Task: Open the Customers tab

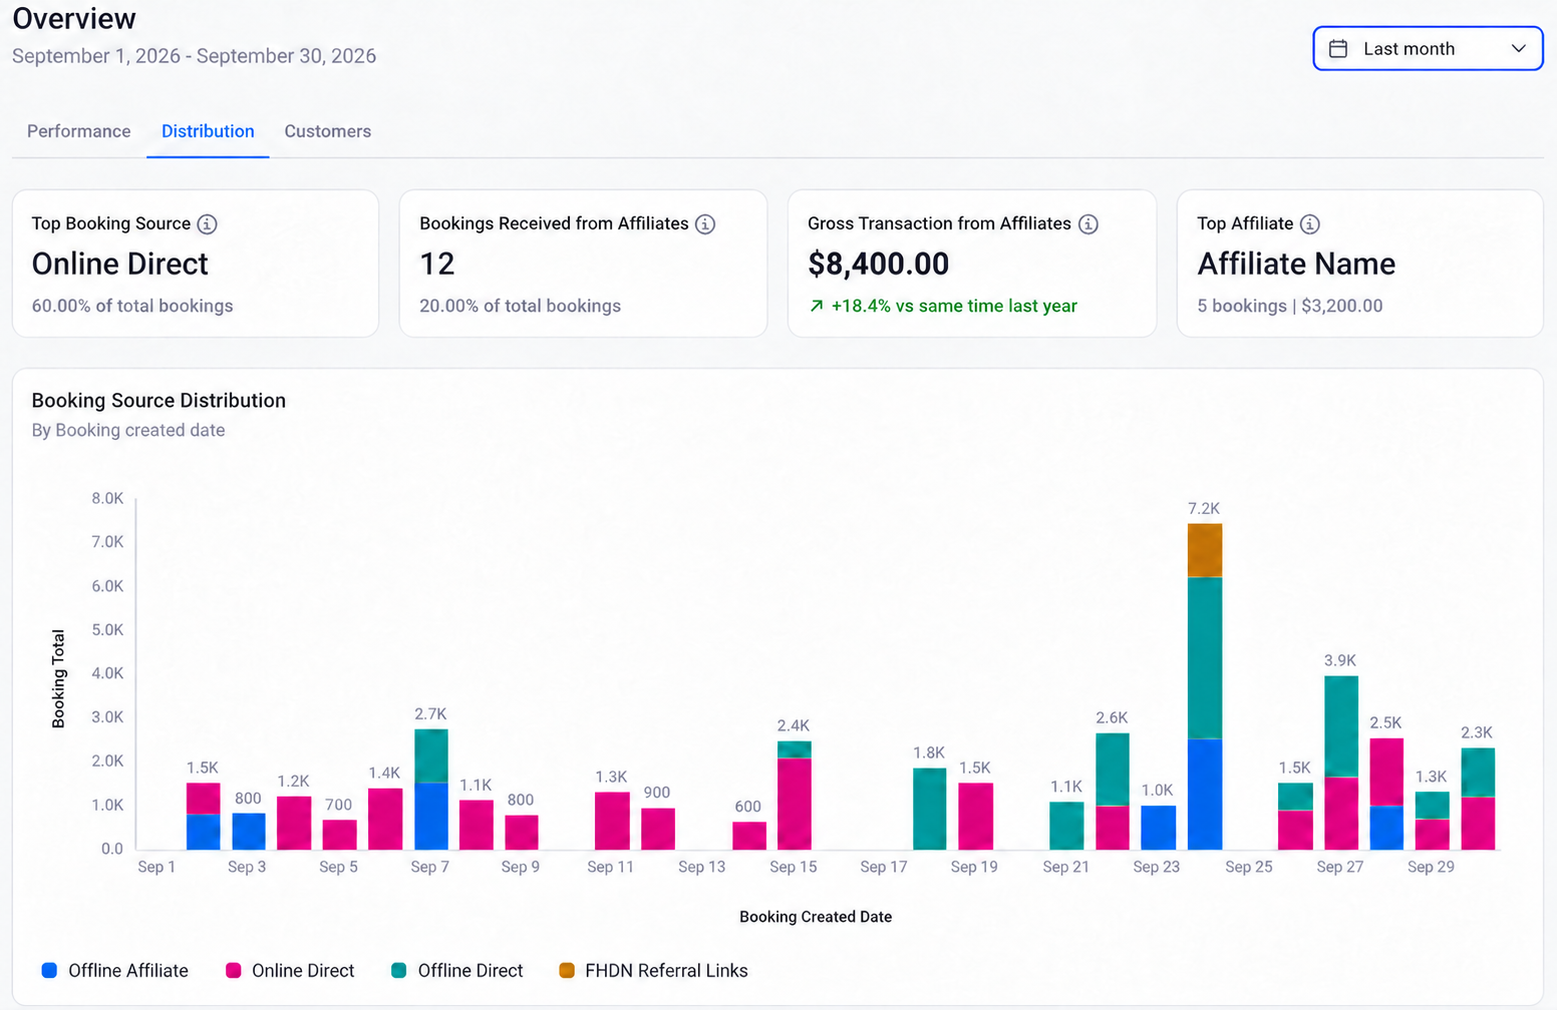Action: click(328, 131)
